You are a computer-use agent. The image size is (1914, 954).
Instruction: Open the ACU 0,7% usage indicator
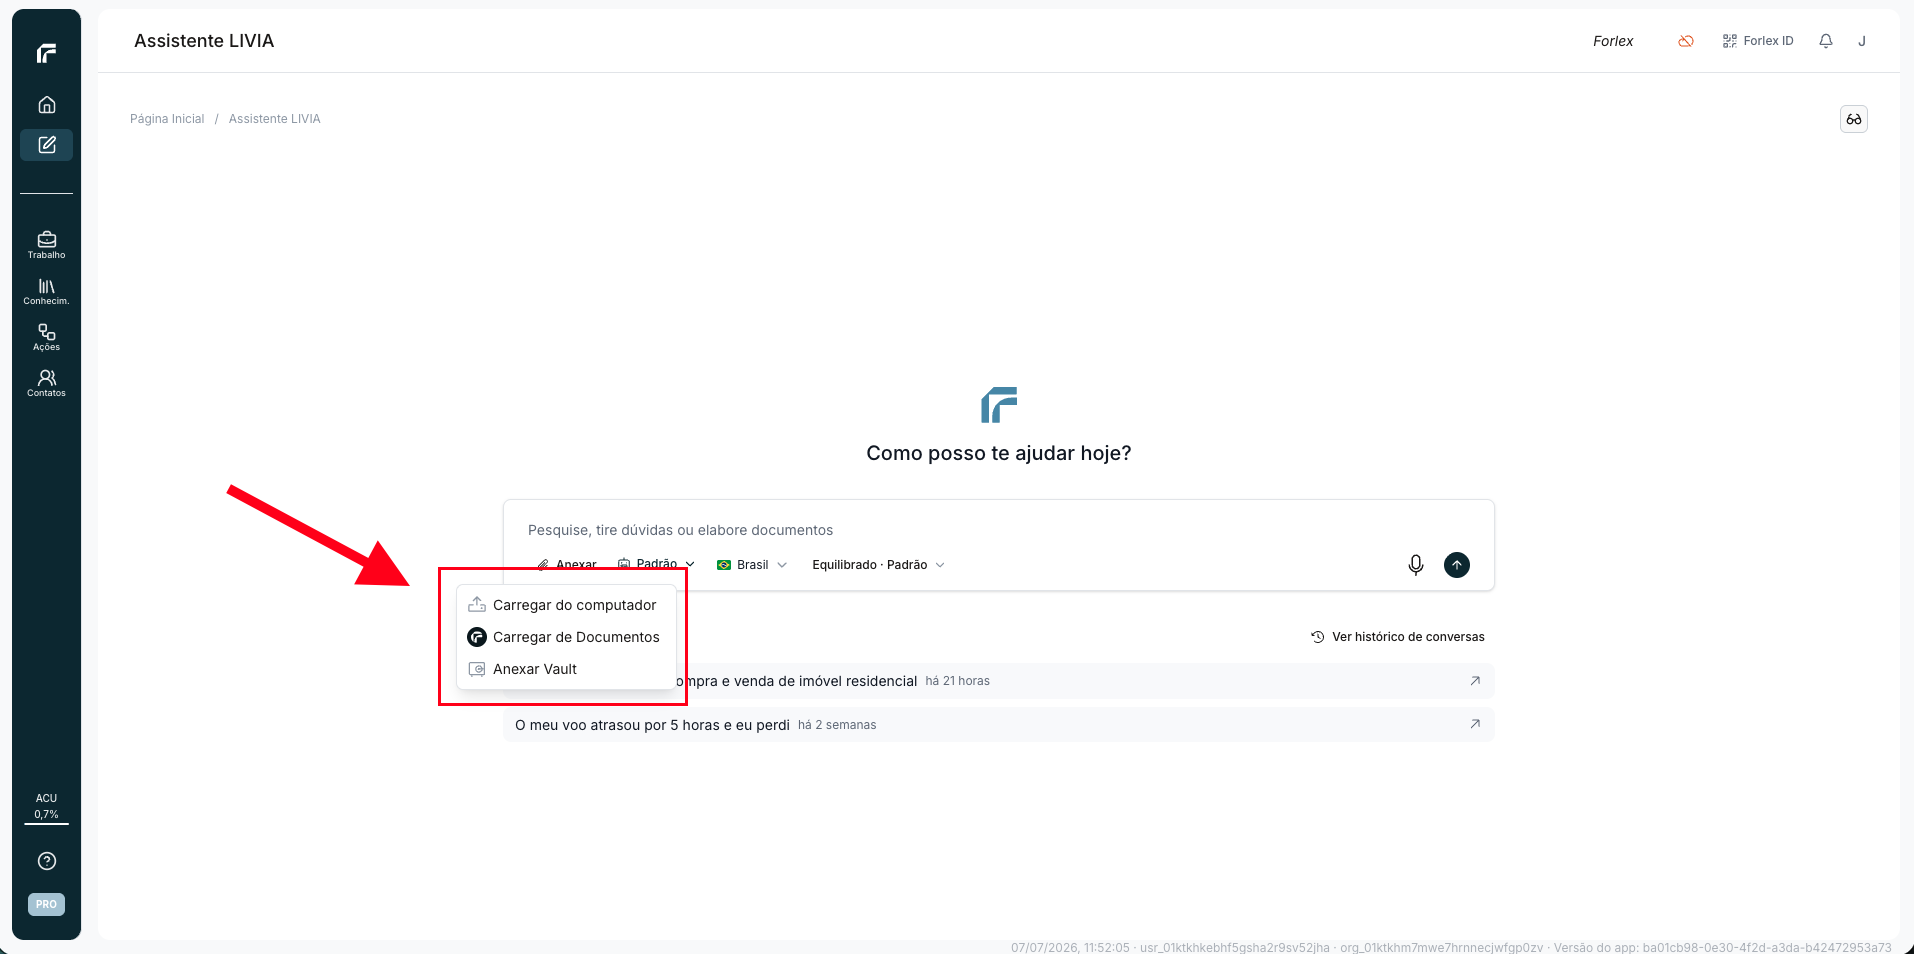point(46,807)
